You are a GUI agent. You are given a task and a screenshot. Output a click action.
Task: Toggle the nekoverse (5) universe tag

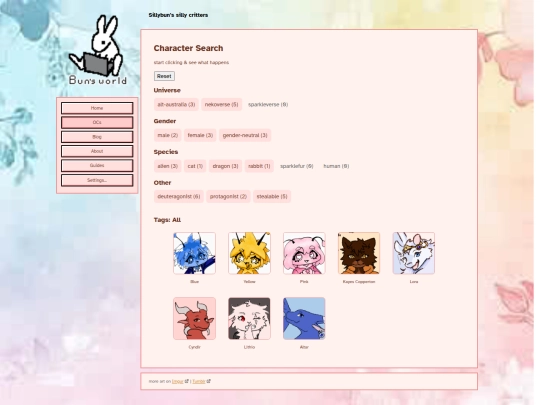(x=221, y=104)
